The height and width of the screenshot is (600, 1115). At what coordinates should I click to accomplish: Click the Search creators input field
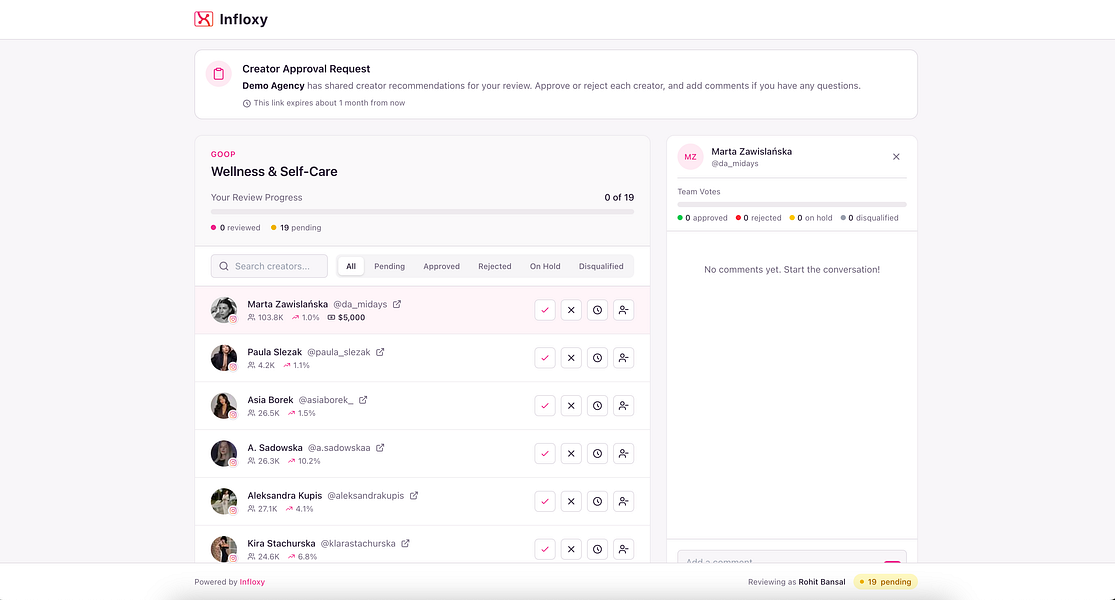270,266
